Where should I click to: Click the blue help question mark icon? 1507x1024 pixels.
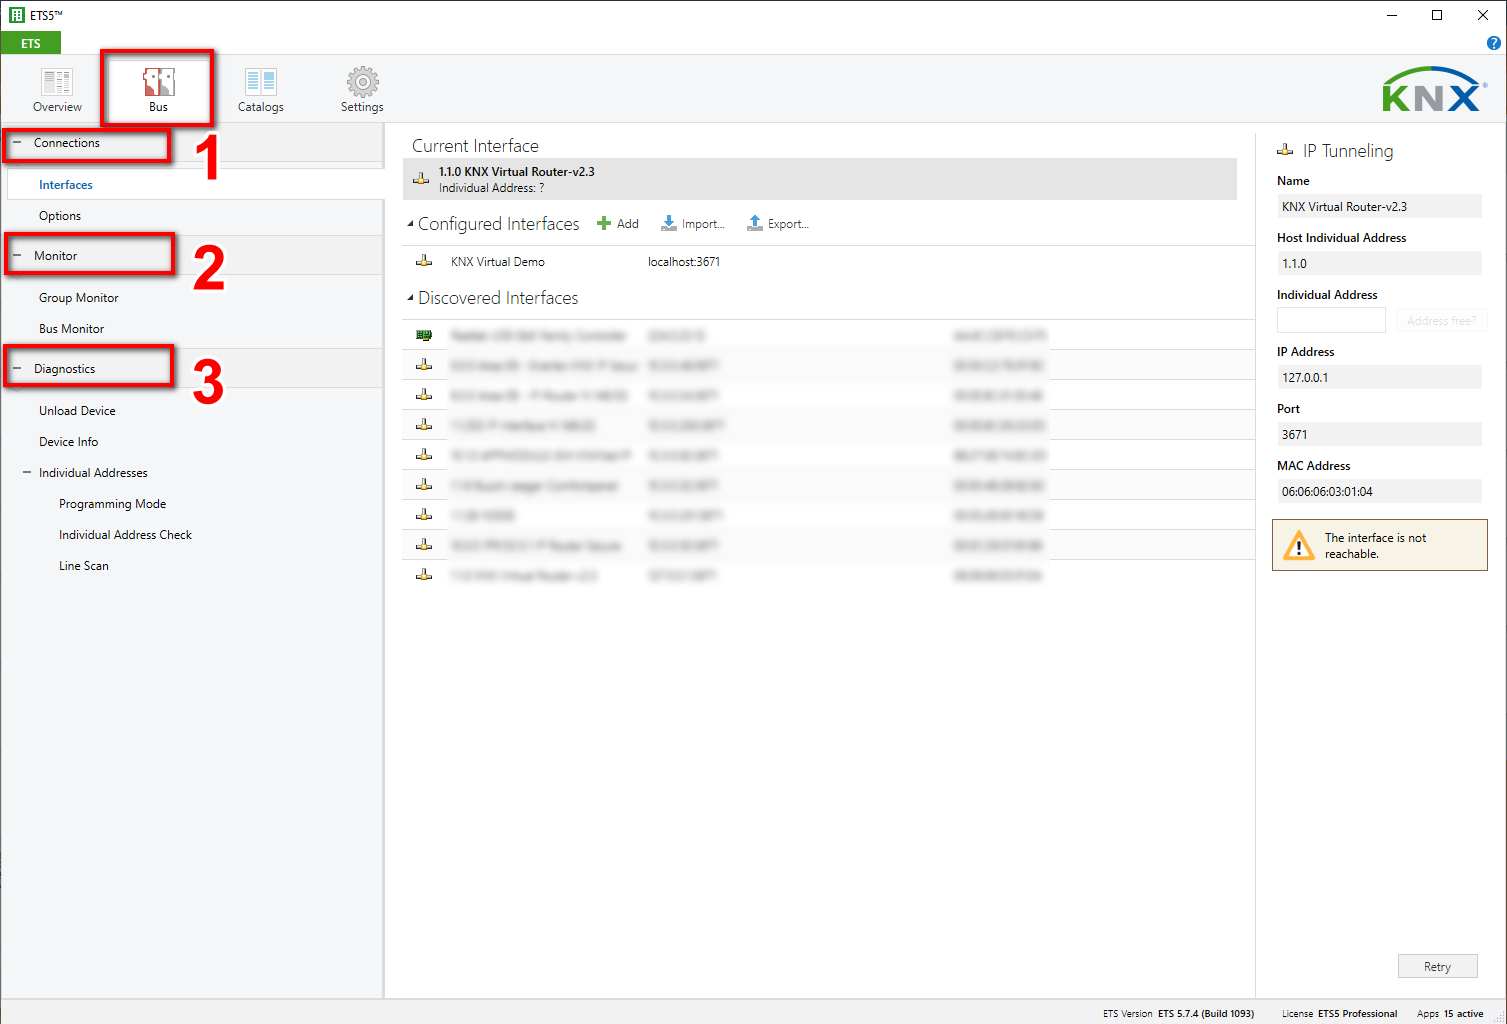[x=1493, y=43]
